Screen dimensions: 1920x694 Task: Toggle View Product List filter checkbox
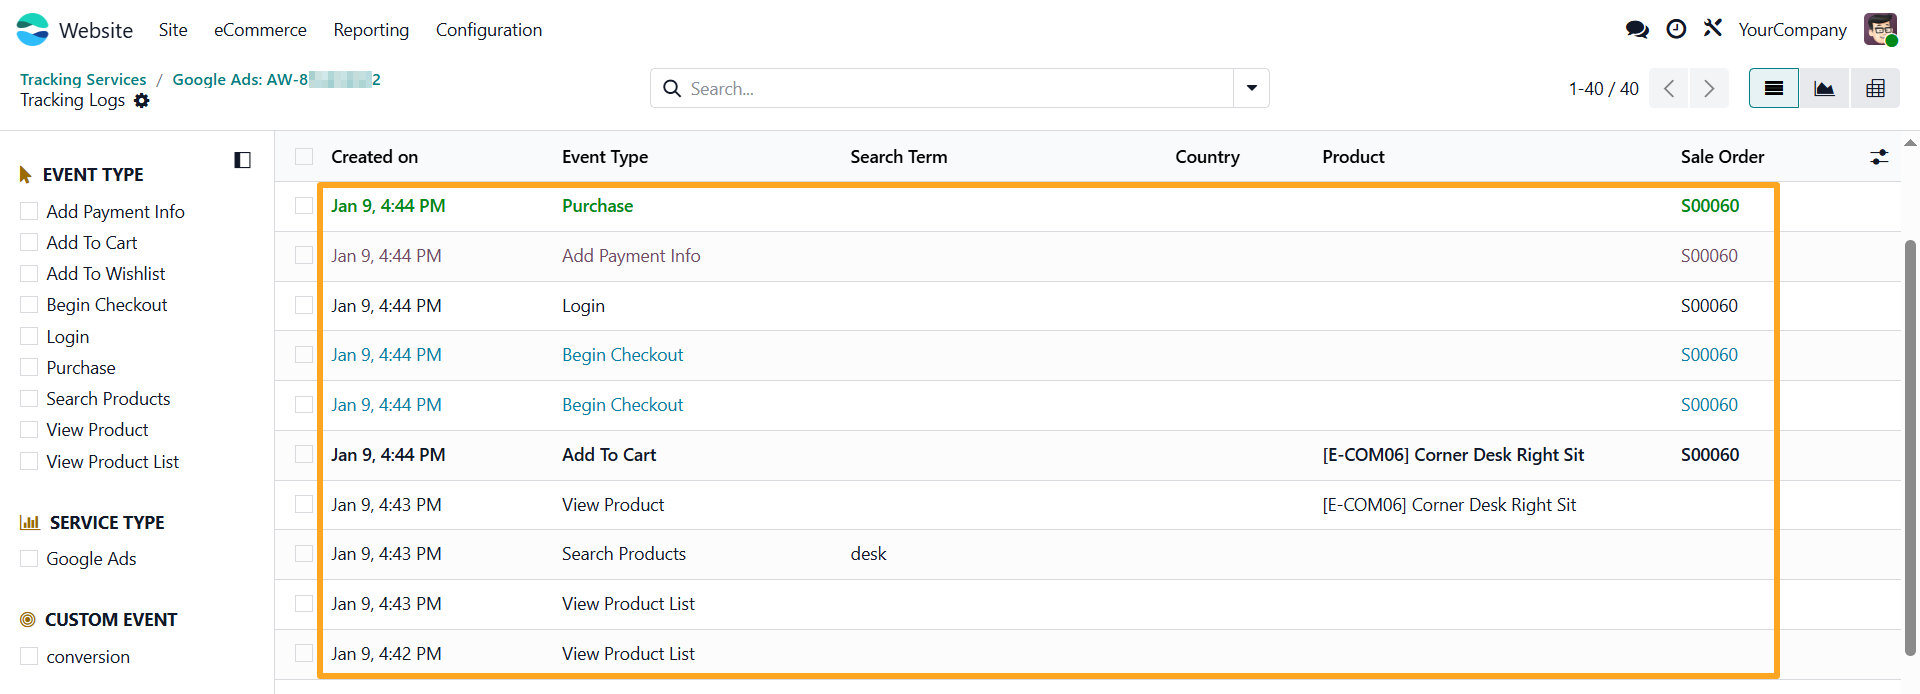pos(29,461)
